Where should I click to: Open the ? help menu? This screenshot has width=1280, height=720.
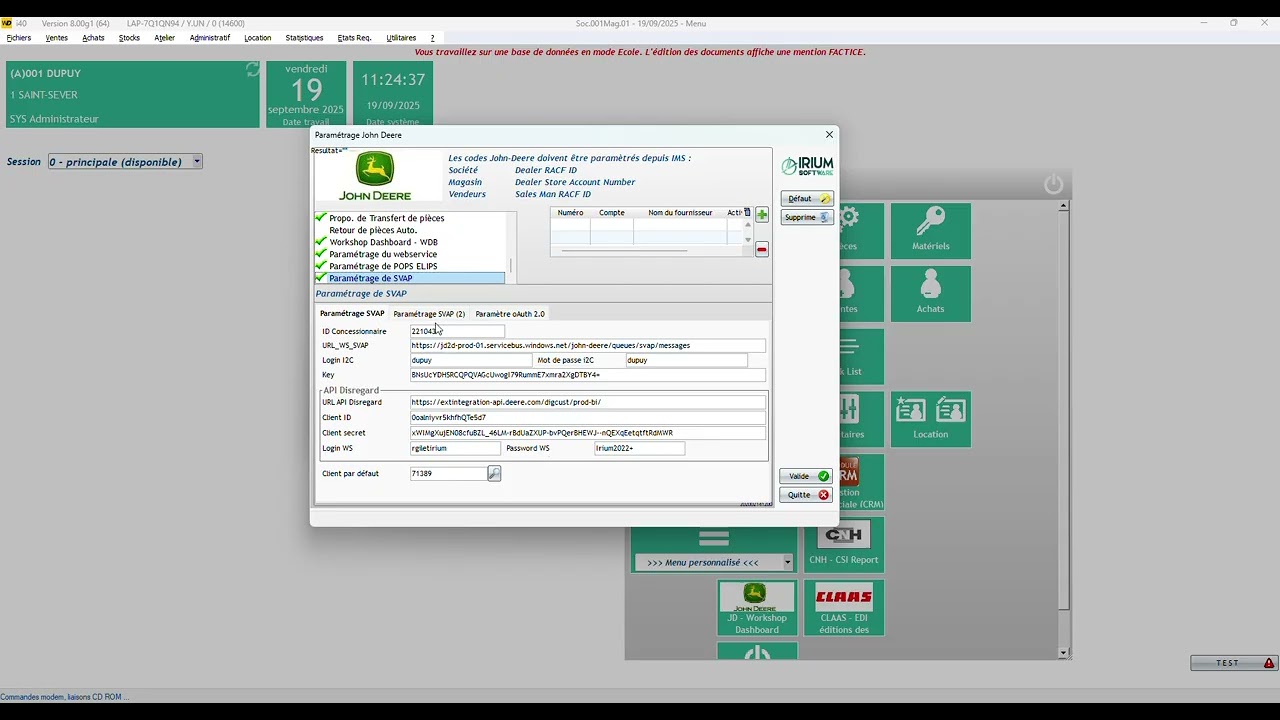point(432,38)
